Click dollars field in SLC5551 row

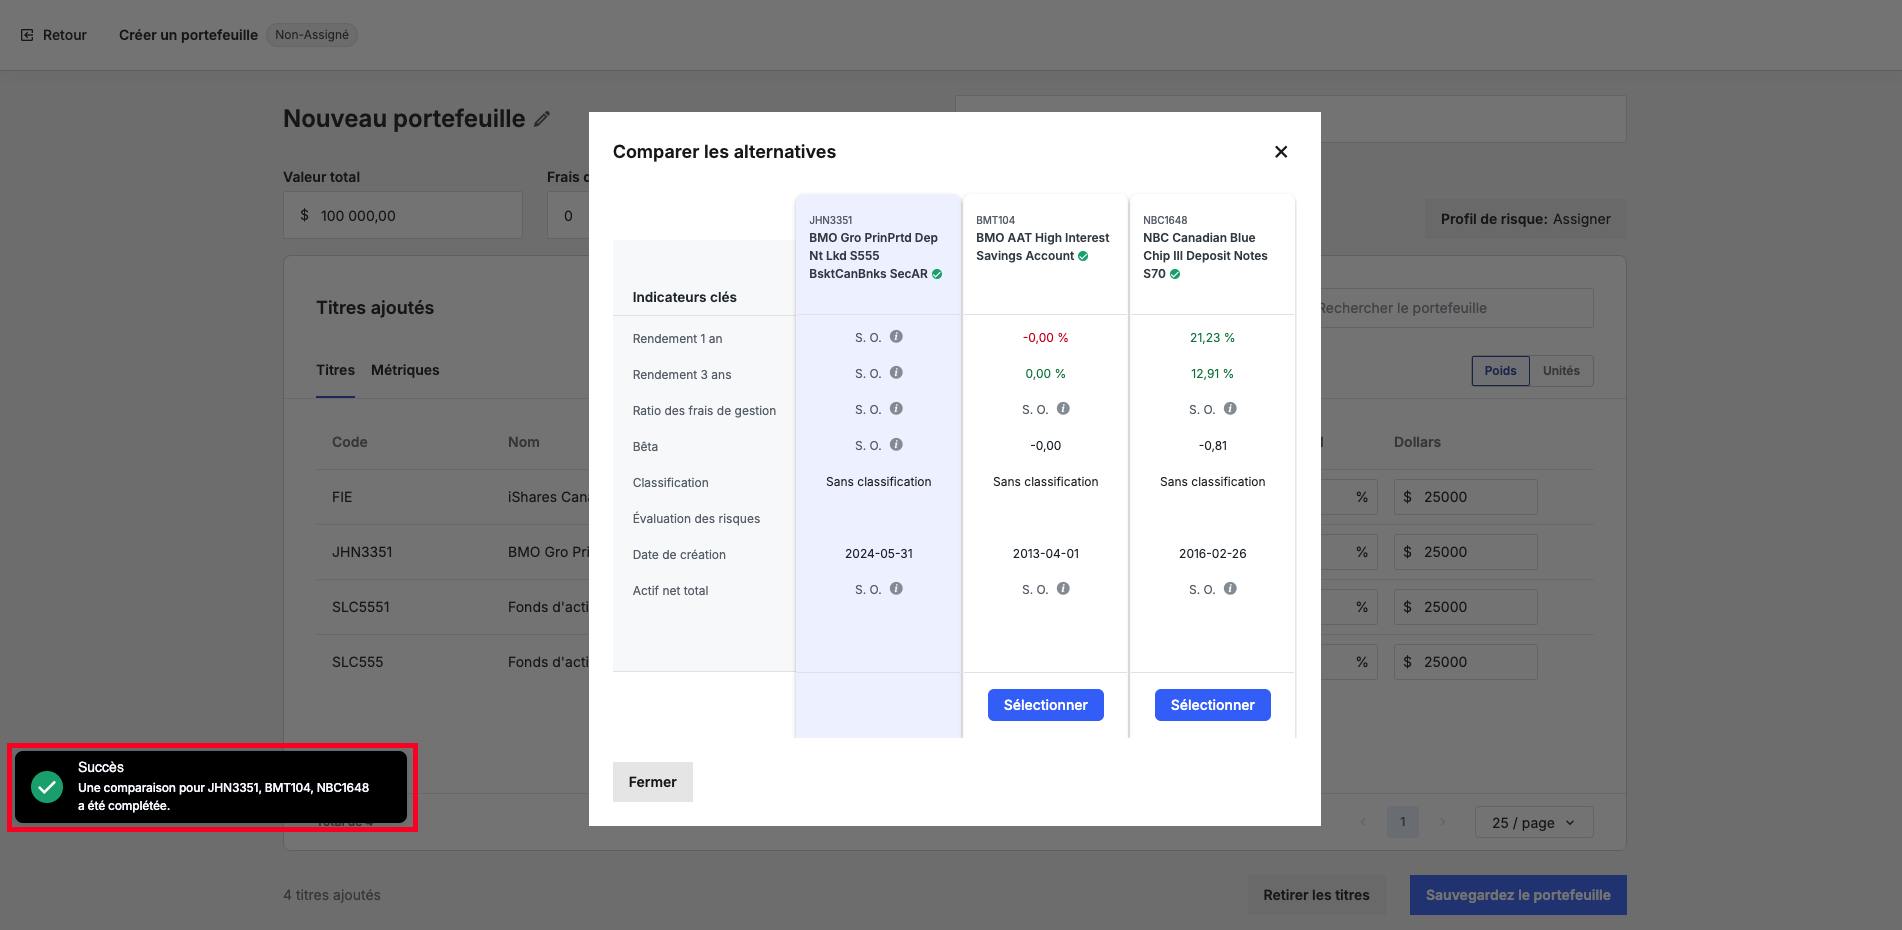(x=1465, y=607)
